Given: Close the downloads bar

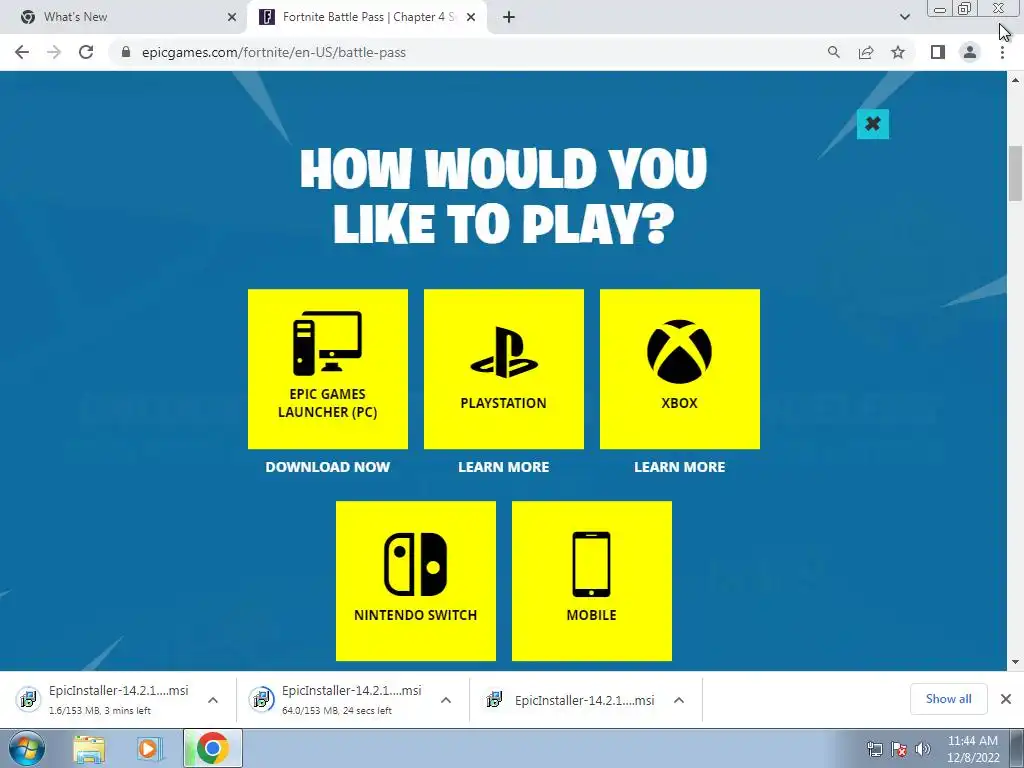Looking at the screenshot, I should pos(1006,699).
